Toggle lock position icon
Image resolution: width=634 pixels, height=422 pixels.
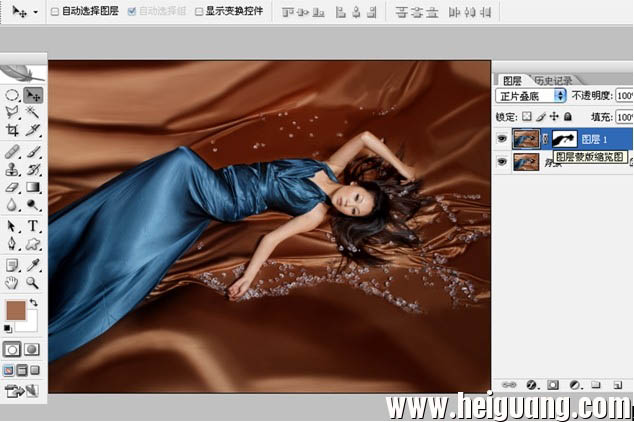[554, 117]
